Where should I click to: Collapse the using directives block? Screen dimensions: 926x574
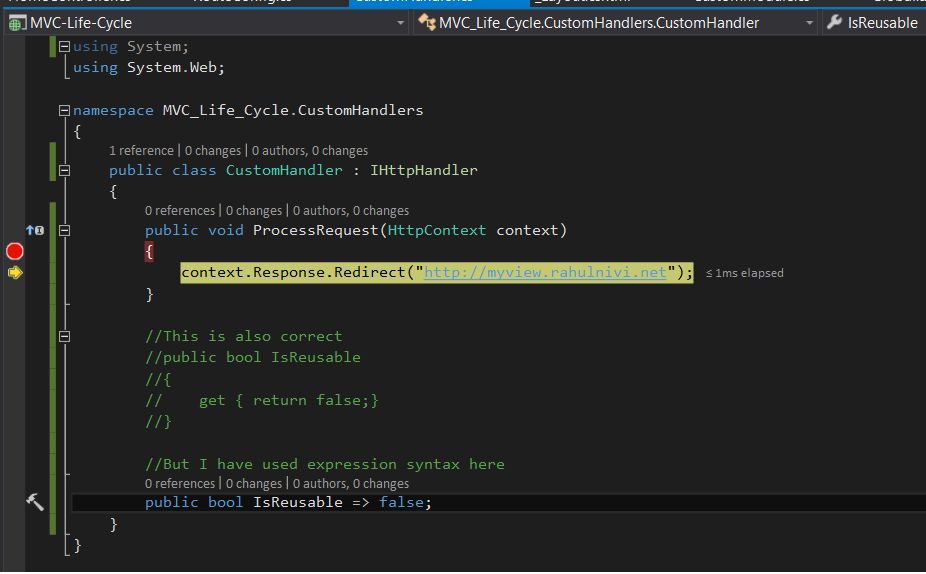64,46
